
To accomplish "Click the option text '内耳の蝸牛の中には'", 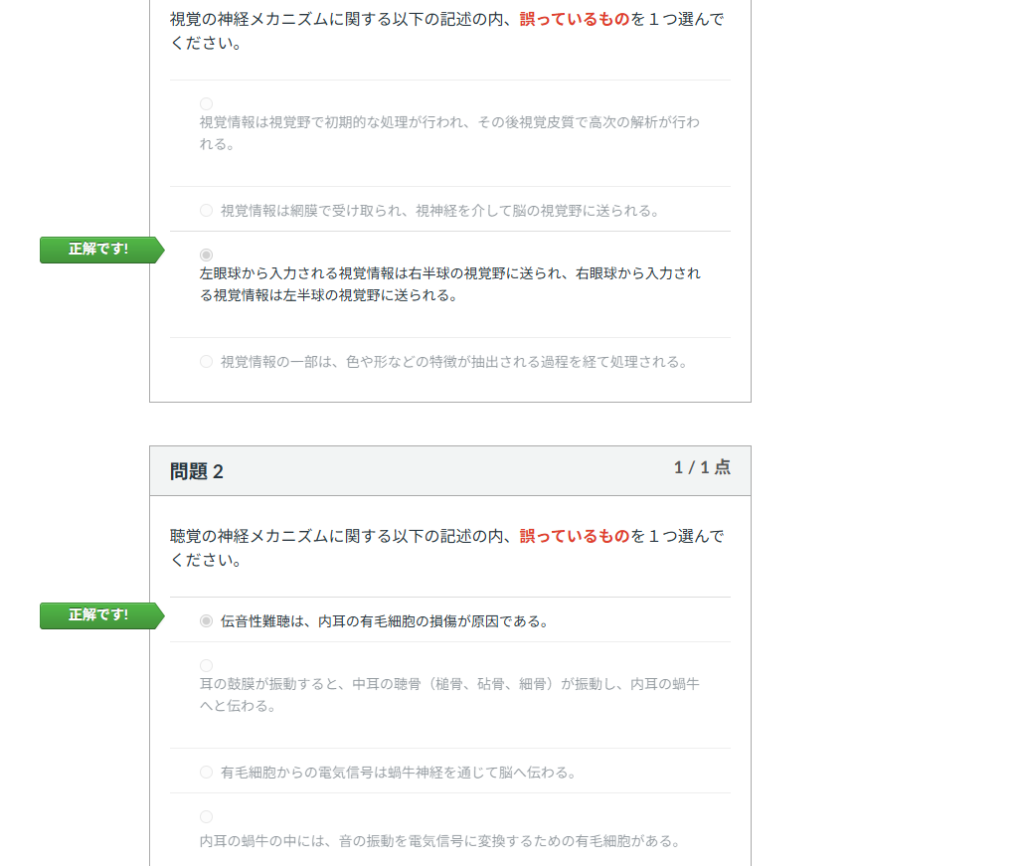I will coord(440,840).
